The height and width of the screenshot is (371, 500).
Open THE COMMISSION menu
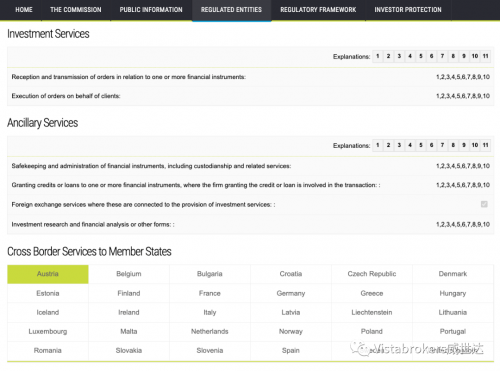click(76, 10)
